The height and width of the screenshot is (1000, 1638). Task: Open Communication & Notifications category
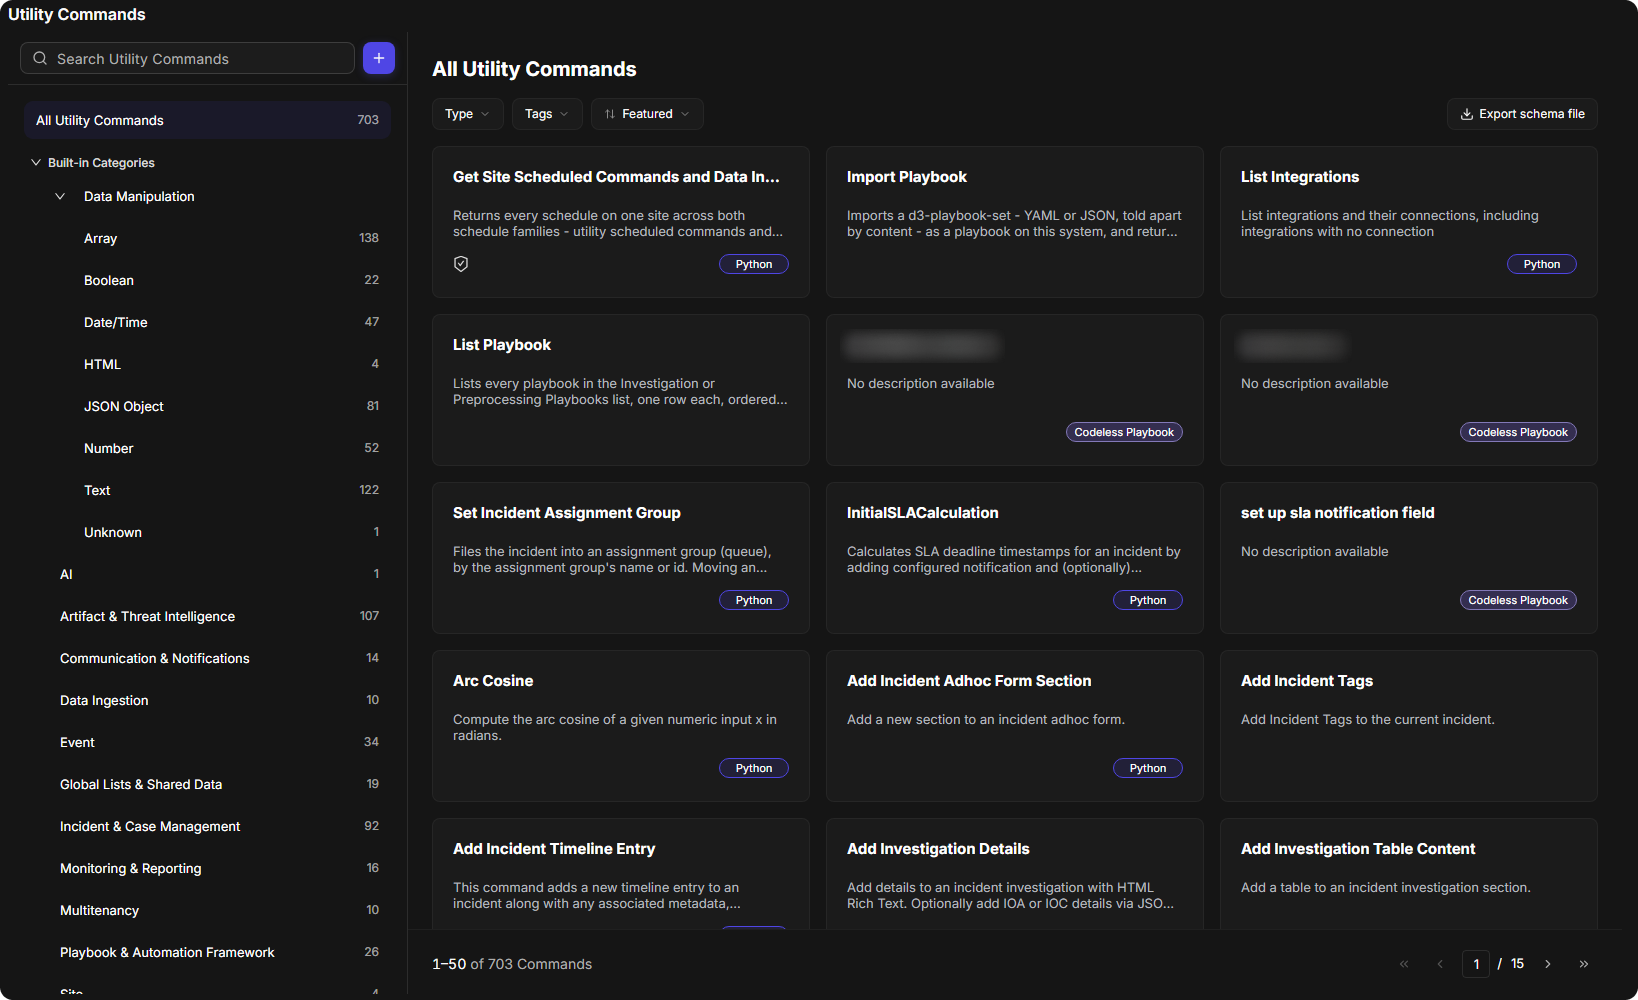[207, 658]
